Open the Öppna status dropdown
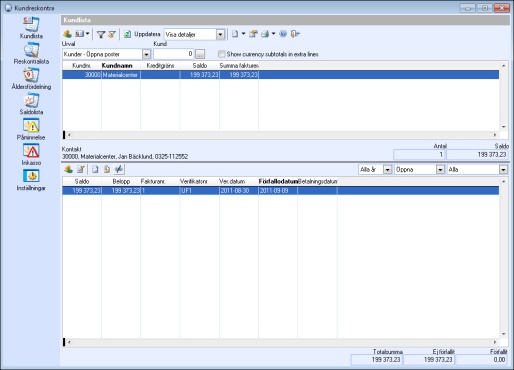The height and width of the screenshot is (370, 514). 440,170
